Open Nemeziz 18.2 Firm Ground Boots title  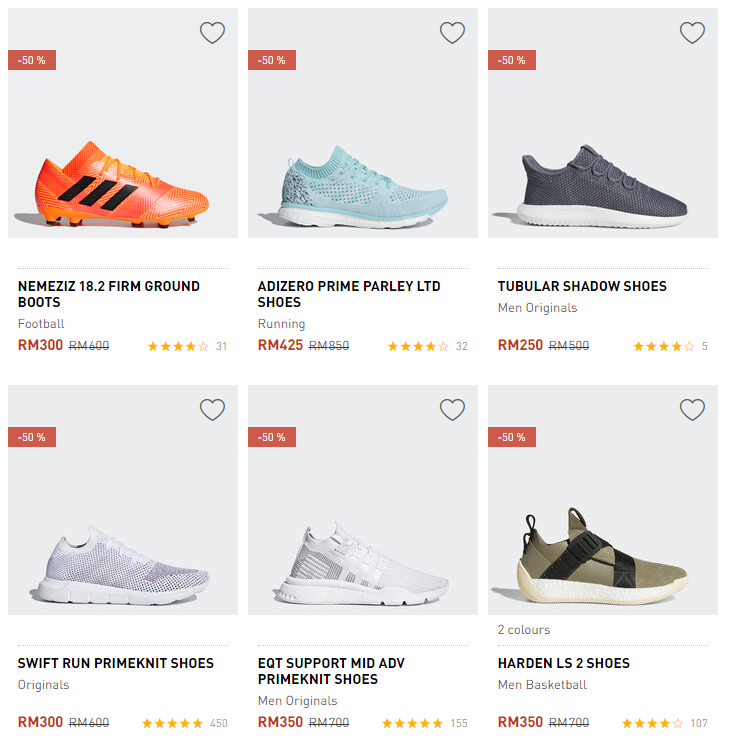[109, 294]
